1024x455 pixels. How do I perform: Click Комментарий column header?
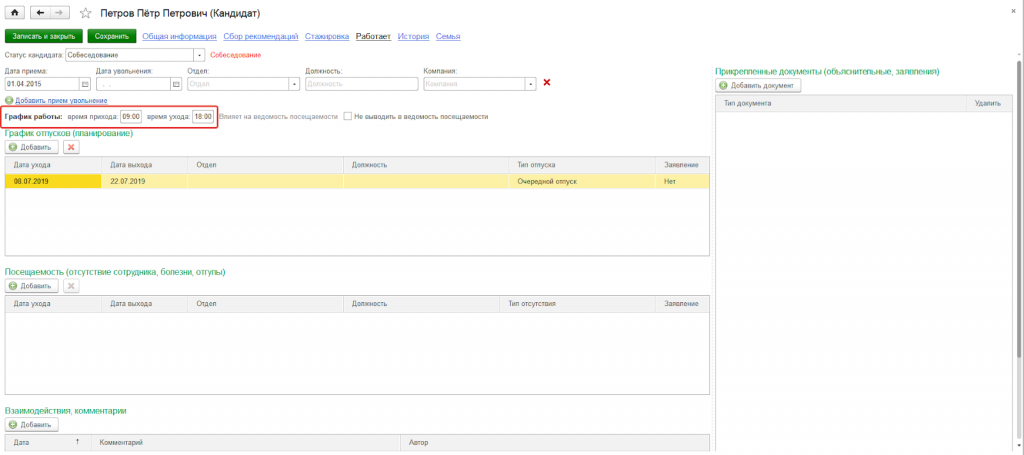point(246,443)
